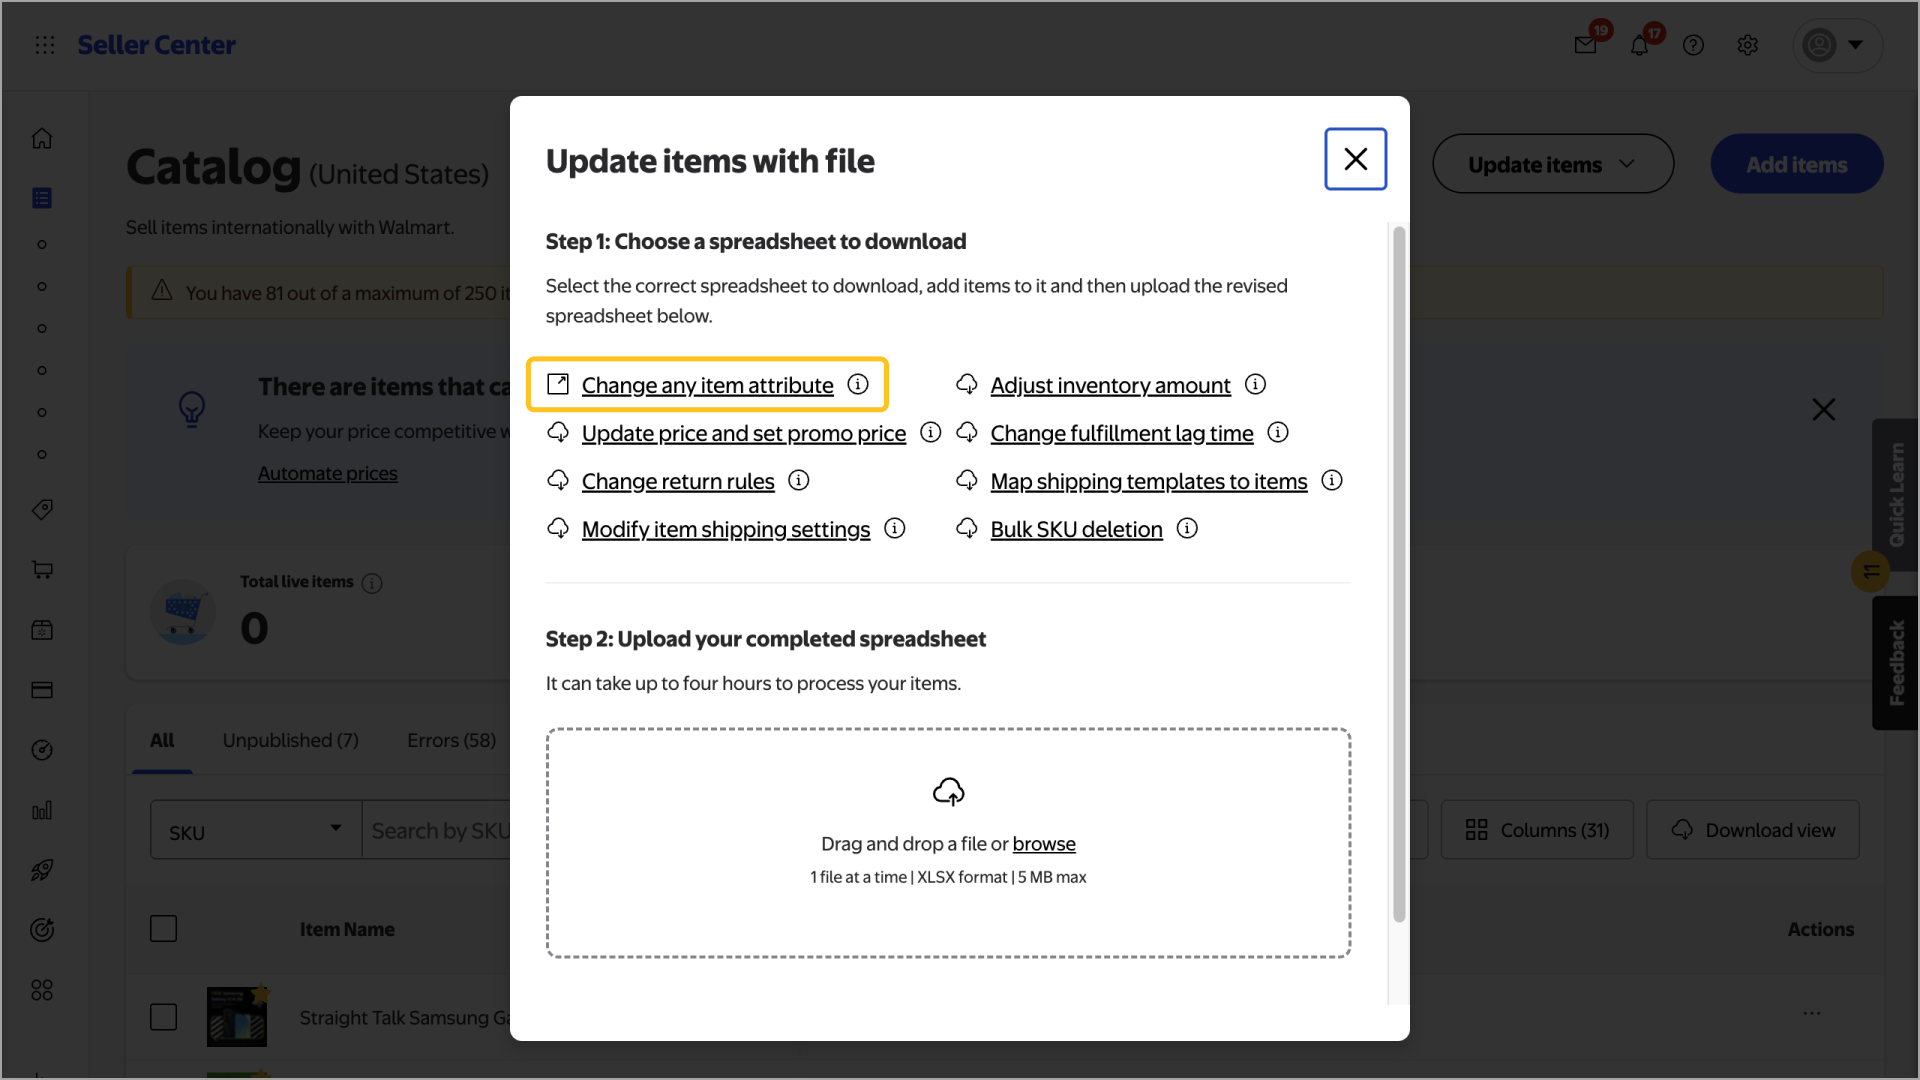Open the Errors (58) tab
This screenshot has height=1080, width=1920.
point(451,740)
